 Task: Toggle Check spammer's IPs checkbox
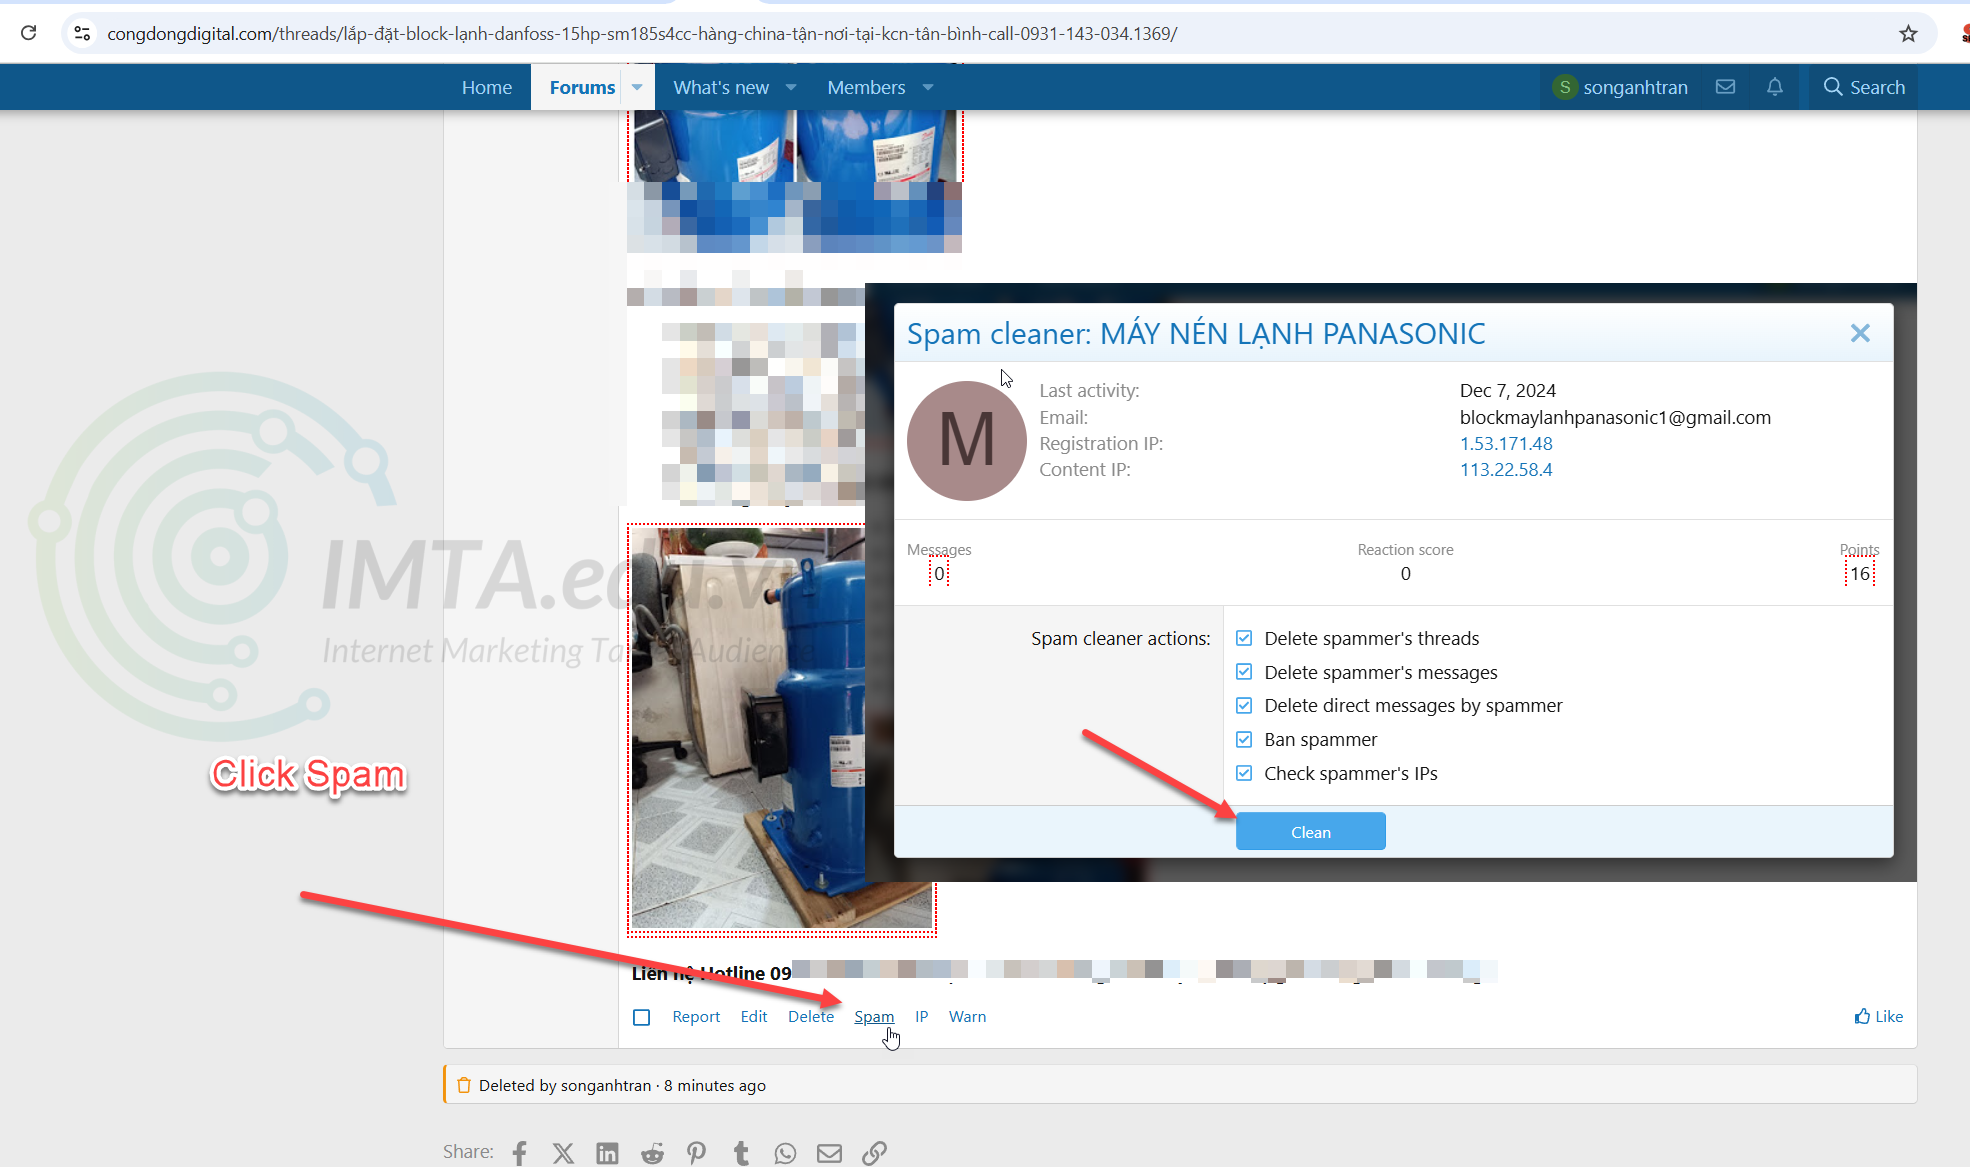(1243, 772)
